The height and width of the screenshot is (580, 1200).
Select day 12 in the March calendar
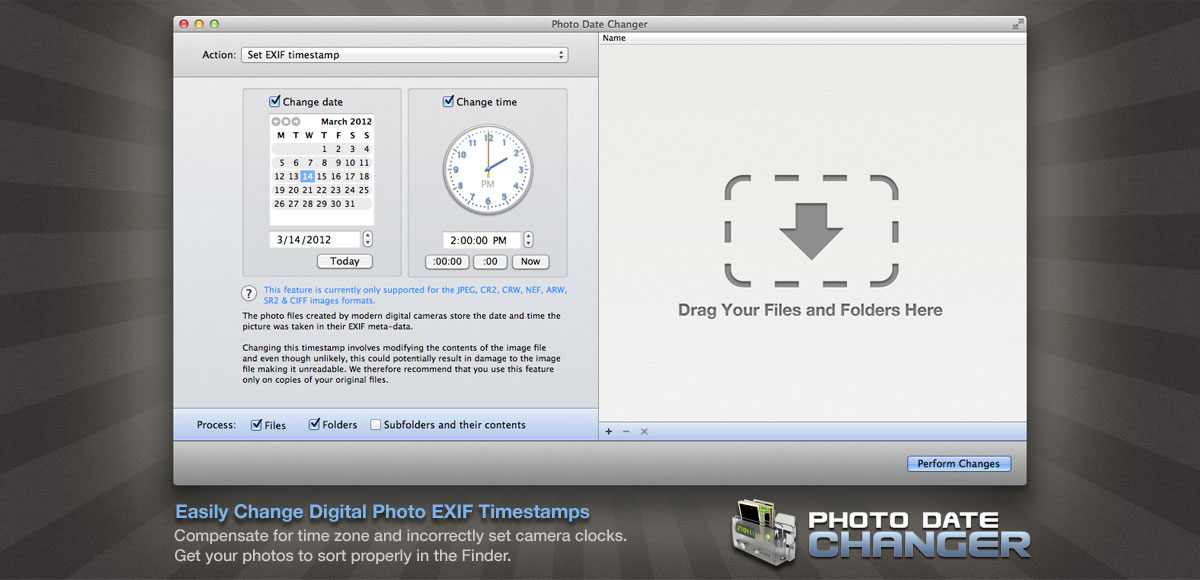click(x=280, y=176)
